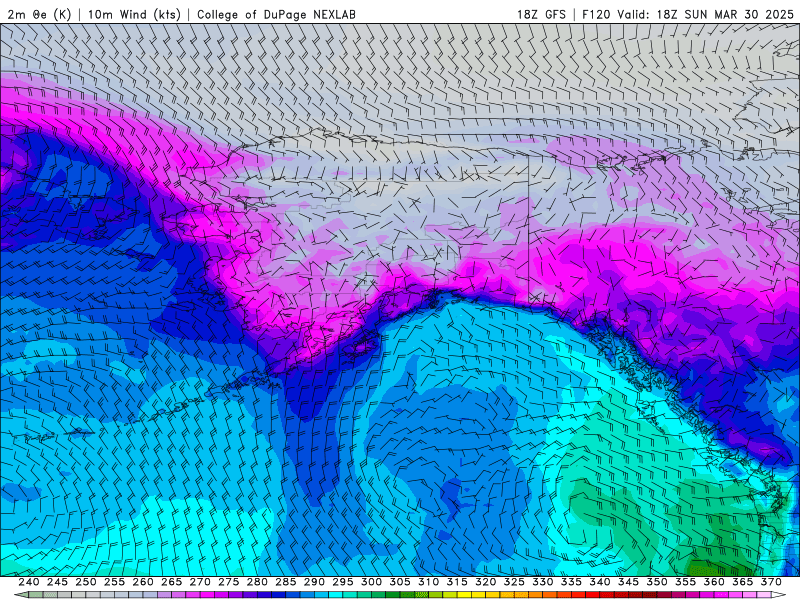Click the 320 scale number
This screenshot has width=800, height=600.
[x=486, y=582]
